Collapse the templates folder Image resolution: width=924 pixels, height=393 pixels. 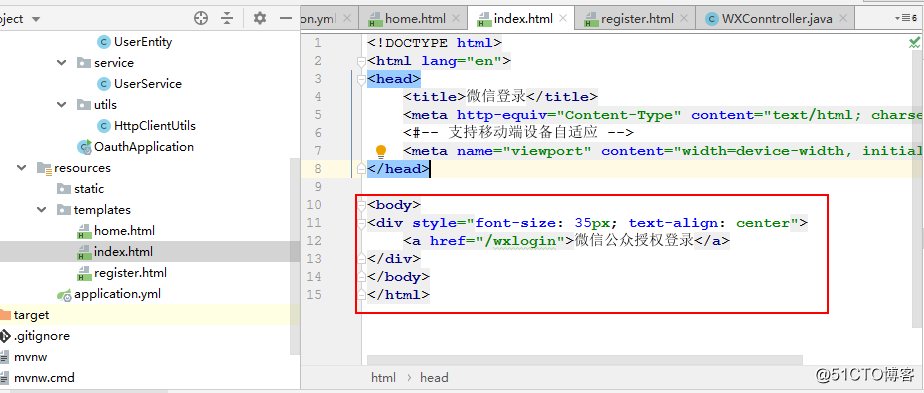(42, 210)
